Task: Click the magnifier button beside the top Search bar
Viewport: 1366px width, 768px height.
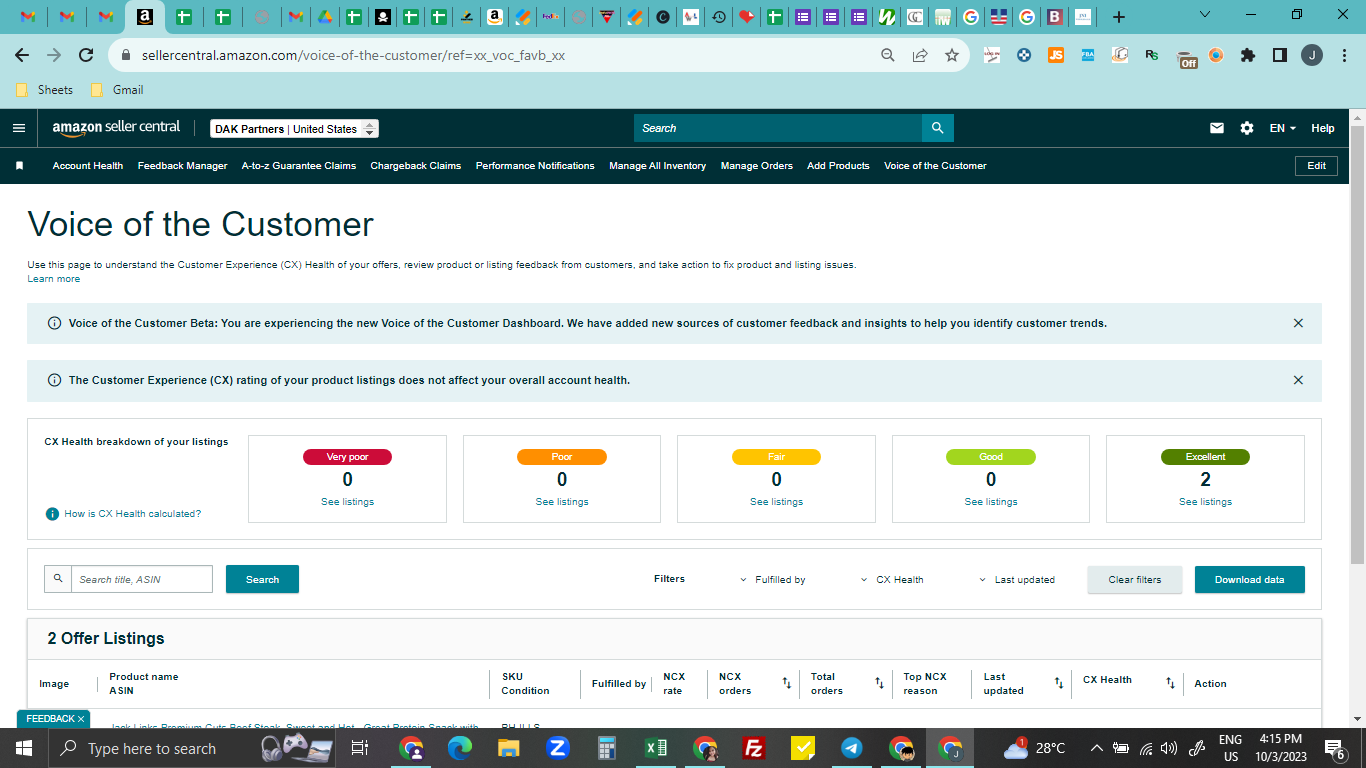Action: point(937,128)
